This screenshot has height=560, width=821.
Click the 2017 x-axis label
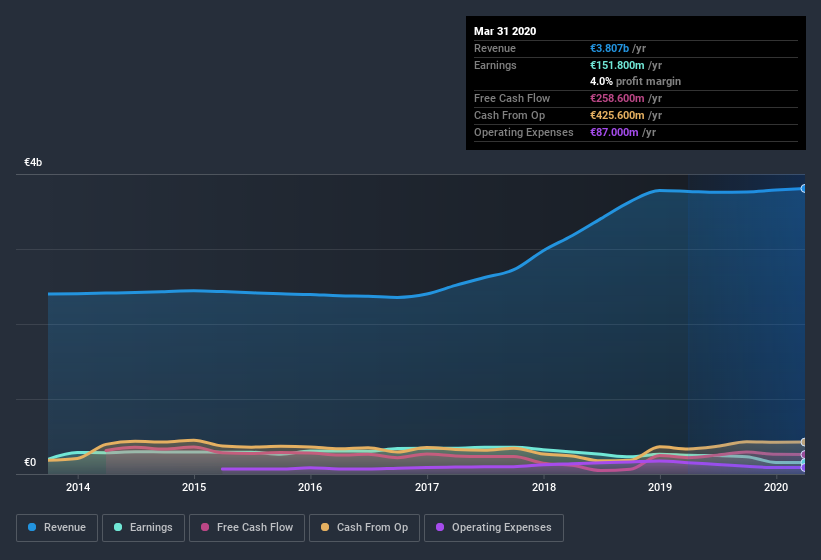427,487
